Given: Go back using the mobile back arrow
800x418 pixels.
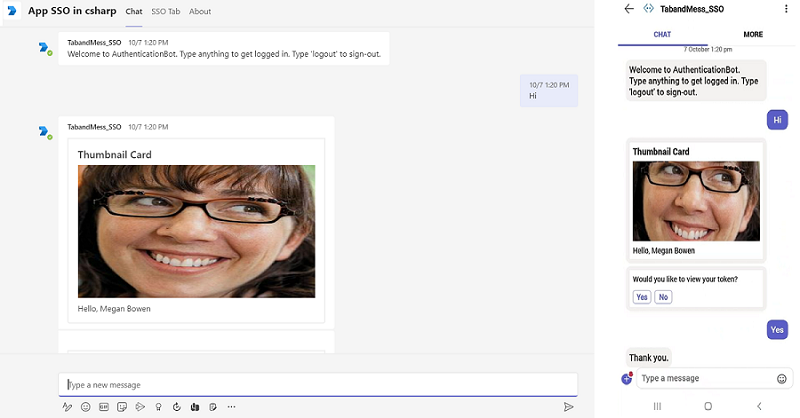Looking at the screenshot, I should pyautogui.click(x=629, y=9).
